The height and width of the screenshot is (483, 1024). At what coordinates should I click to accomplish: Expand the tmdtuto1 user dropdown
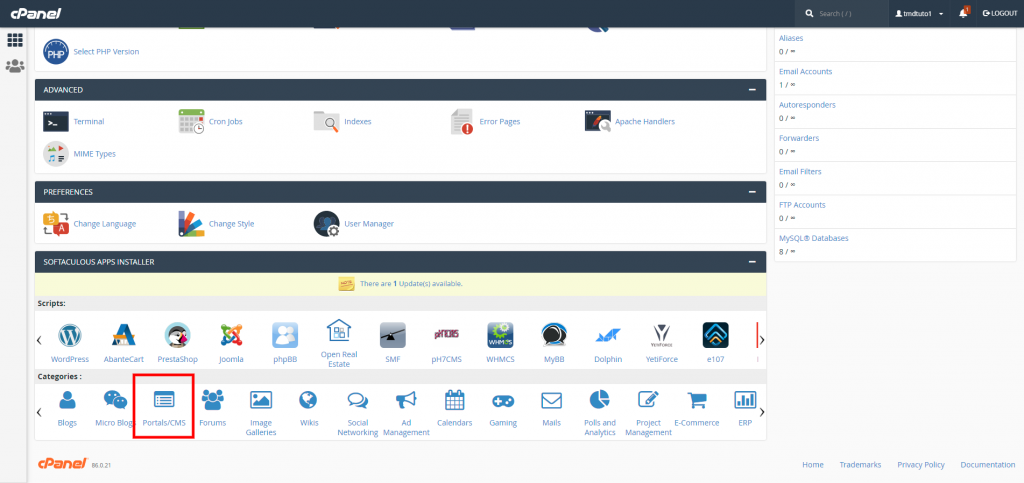click(917, 13)
